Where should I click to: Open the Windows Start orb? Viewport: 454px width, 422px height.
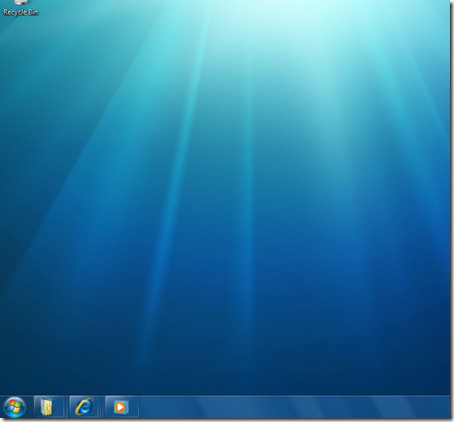pyautogui.click(x=14, y=407)
